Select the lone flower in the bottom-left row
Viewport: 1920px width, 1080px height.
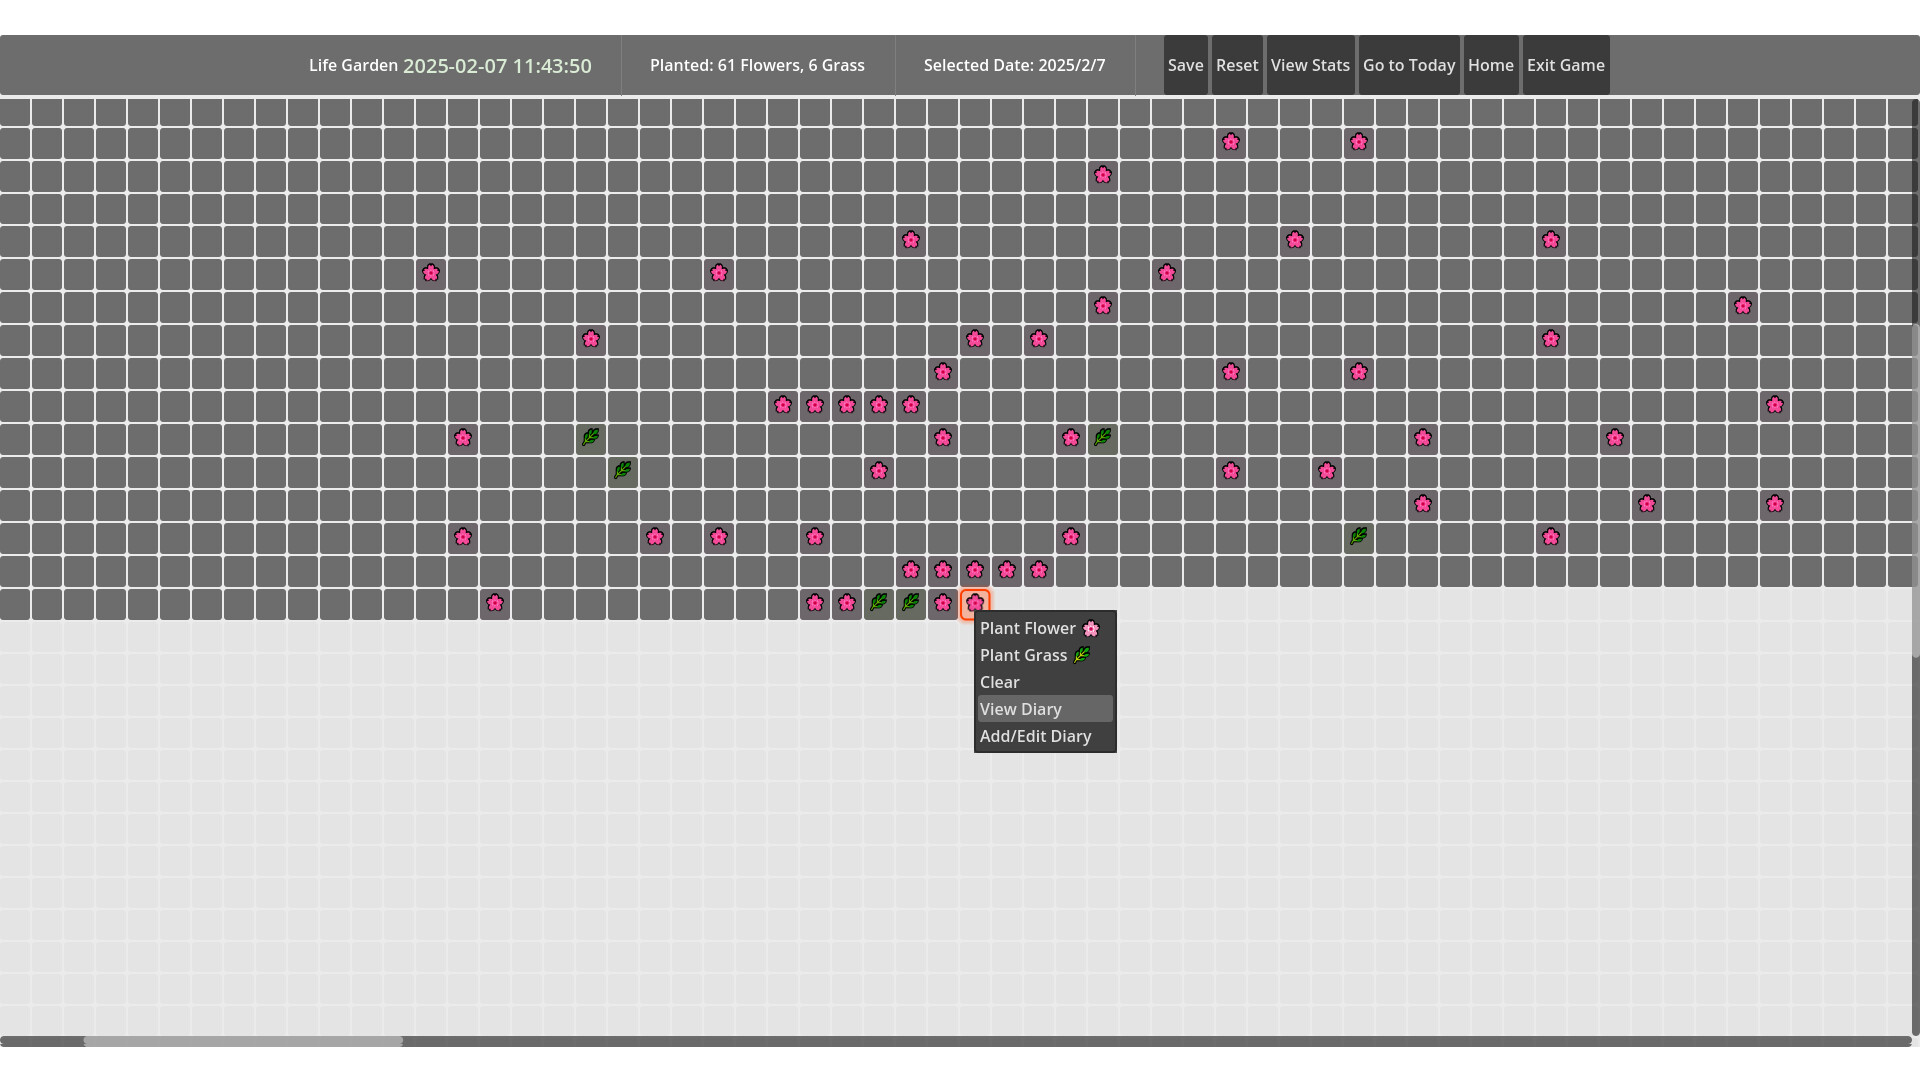click(495, 603)
